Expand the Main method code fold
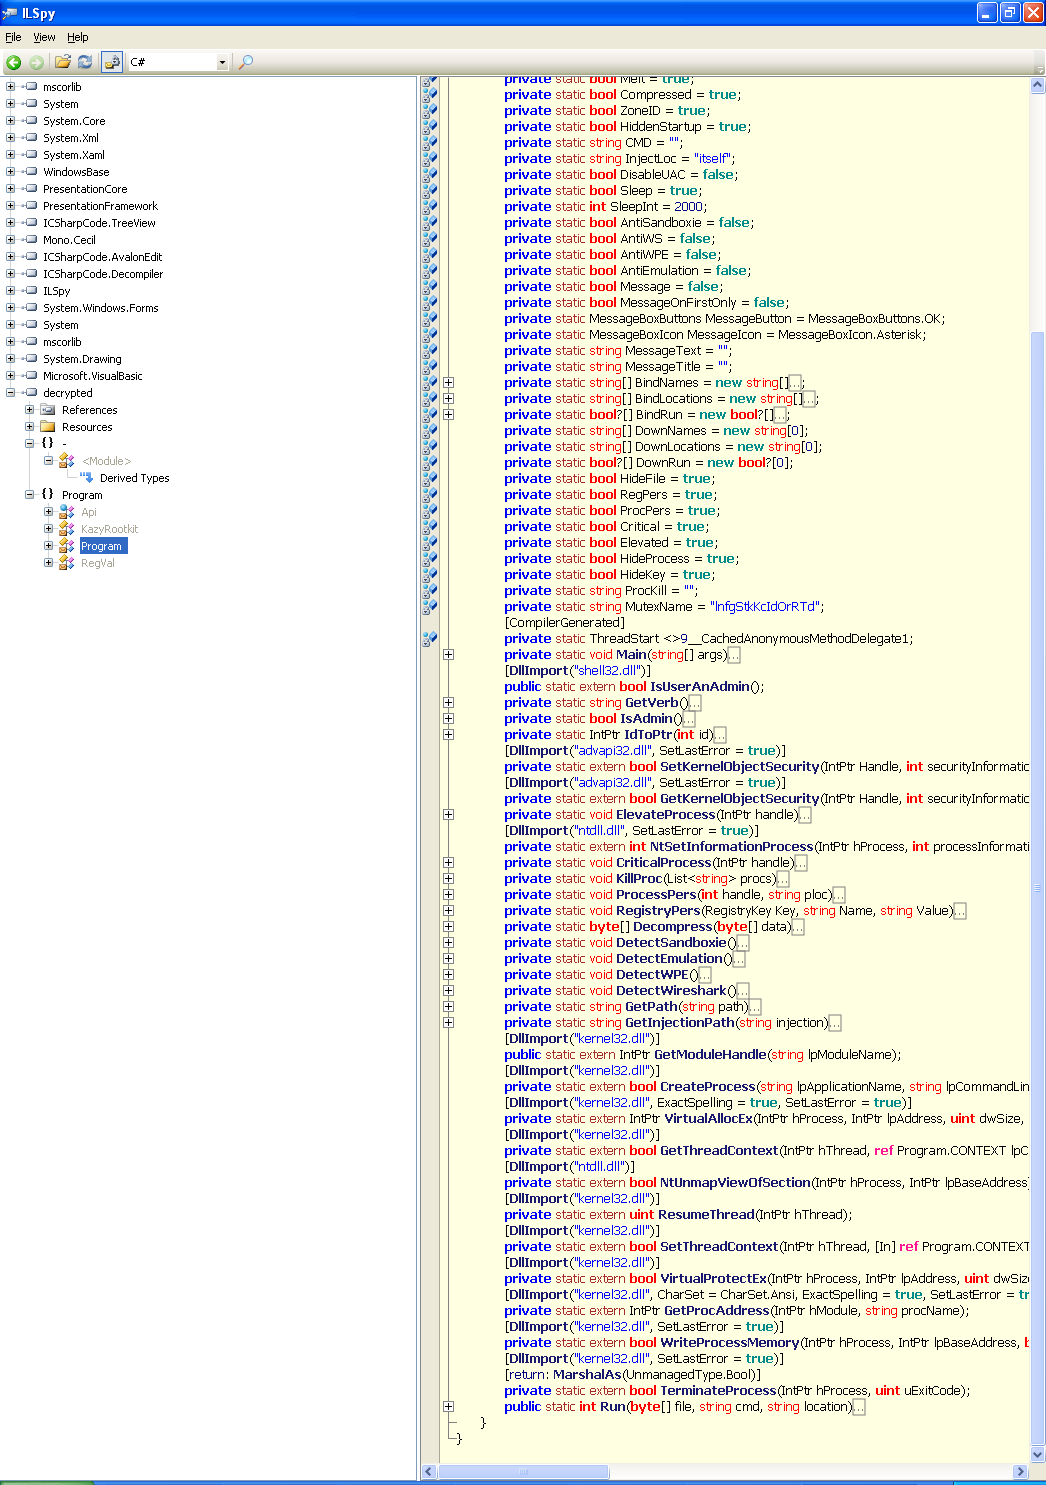 449,655
